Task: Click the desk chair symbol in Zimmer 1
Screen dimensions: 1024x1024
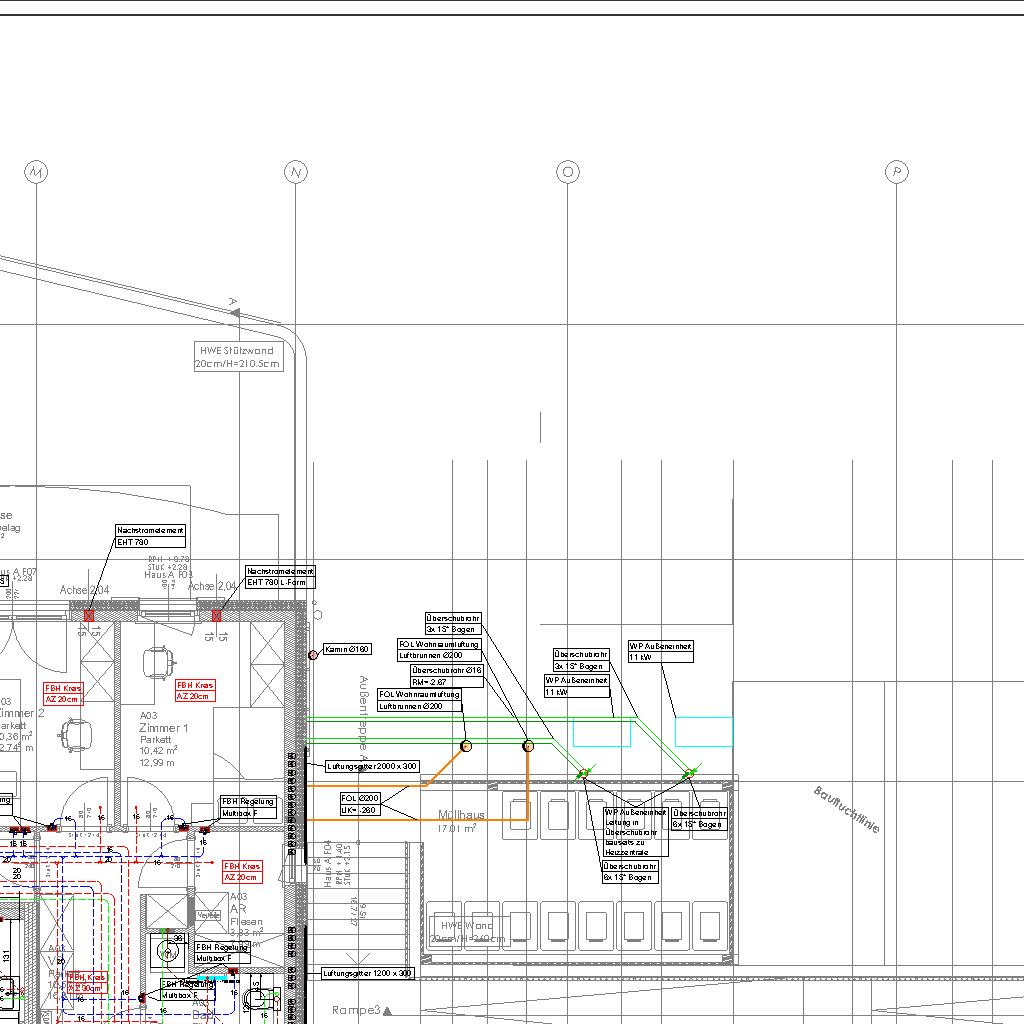Action: coord(159,660)
